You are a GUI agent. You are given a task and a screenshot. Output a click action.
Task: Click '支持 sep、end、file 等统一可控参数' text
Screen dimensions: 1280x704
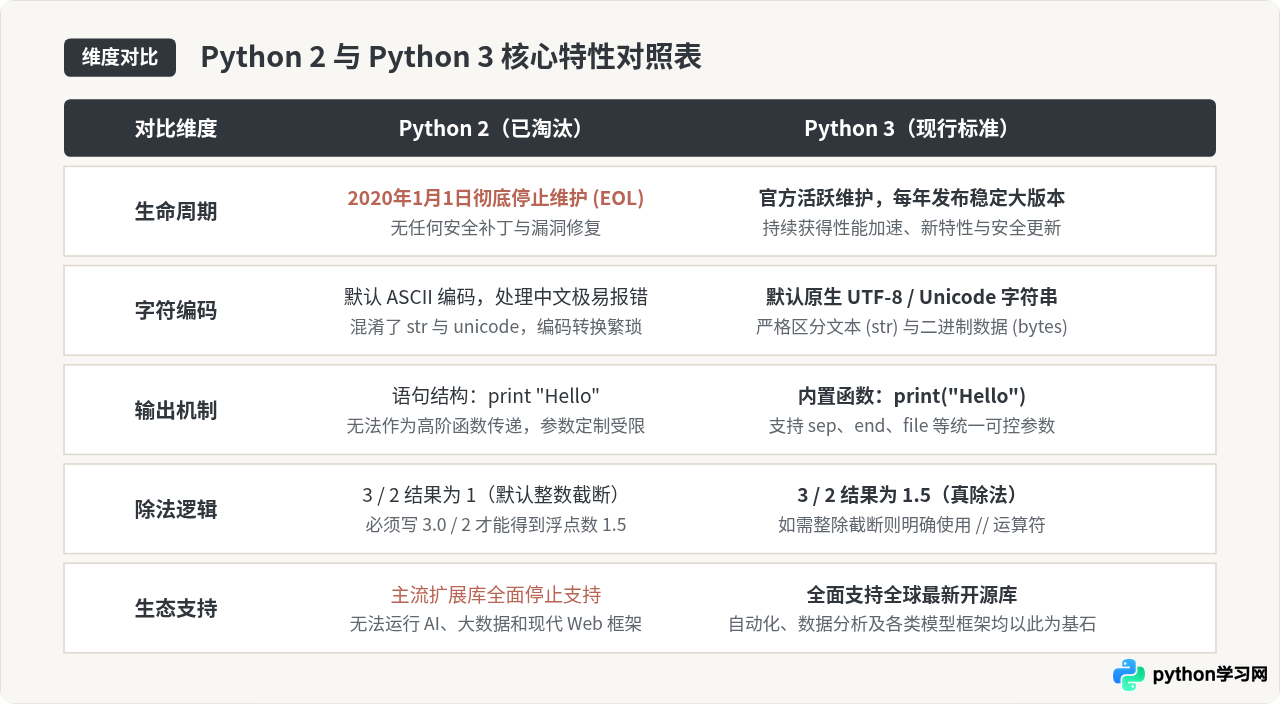[911, 426]
